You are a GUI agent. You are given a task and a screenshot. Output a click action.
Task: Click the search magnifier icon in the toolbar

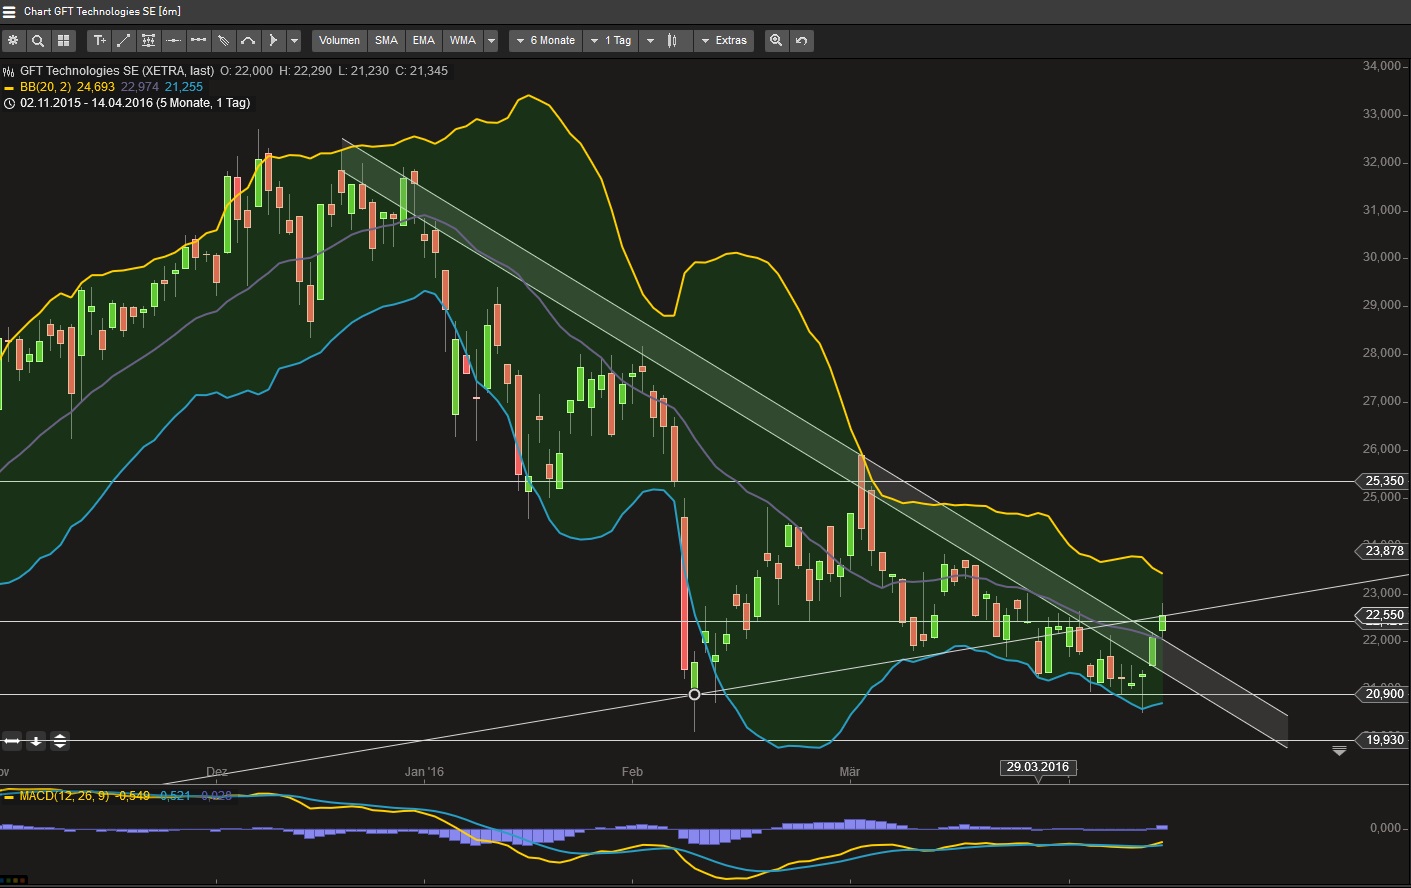coord(38,41)
